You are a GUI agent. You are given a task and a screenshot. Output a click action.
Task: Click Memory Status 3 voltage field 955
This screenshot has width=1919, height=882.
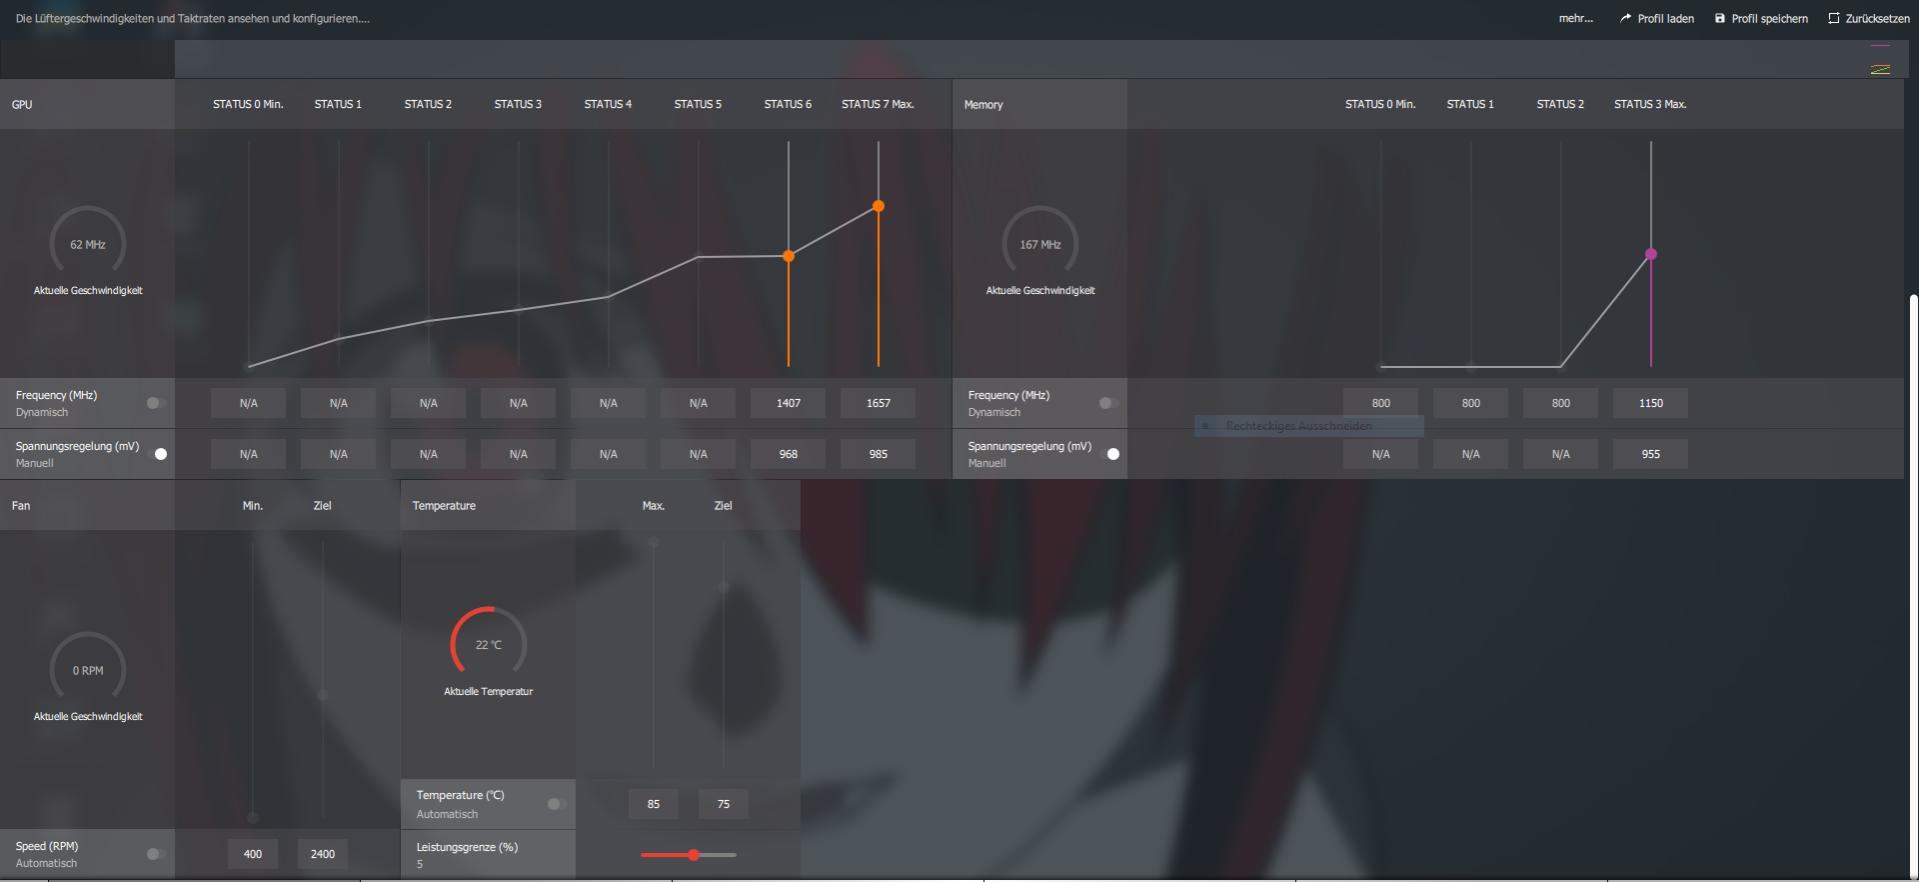tap(1651, 454)
